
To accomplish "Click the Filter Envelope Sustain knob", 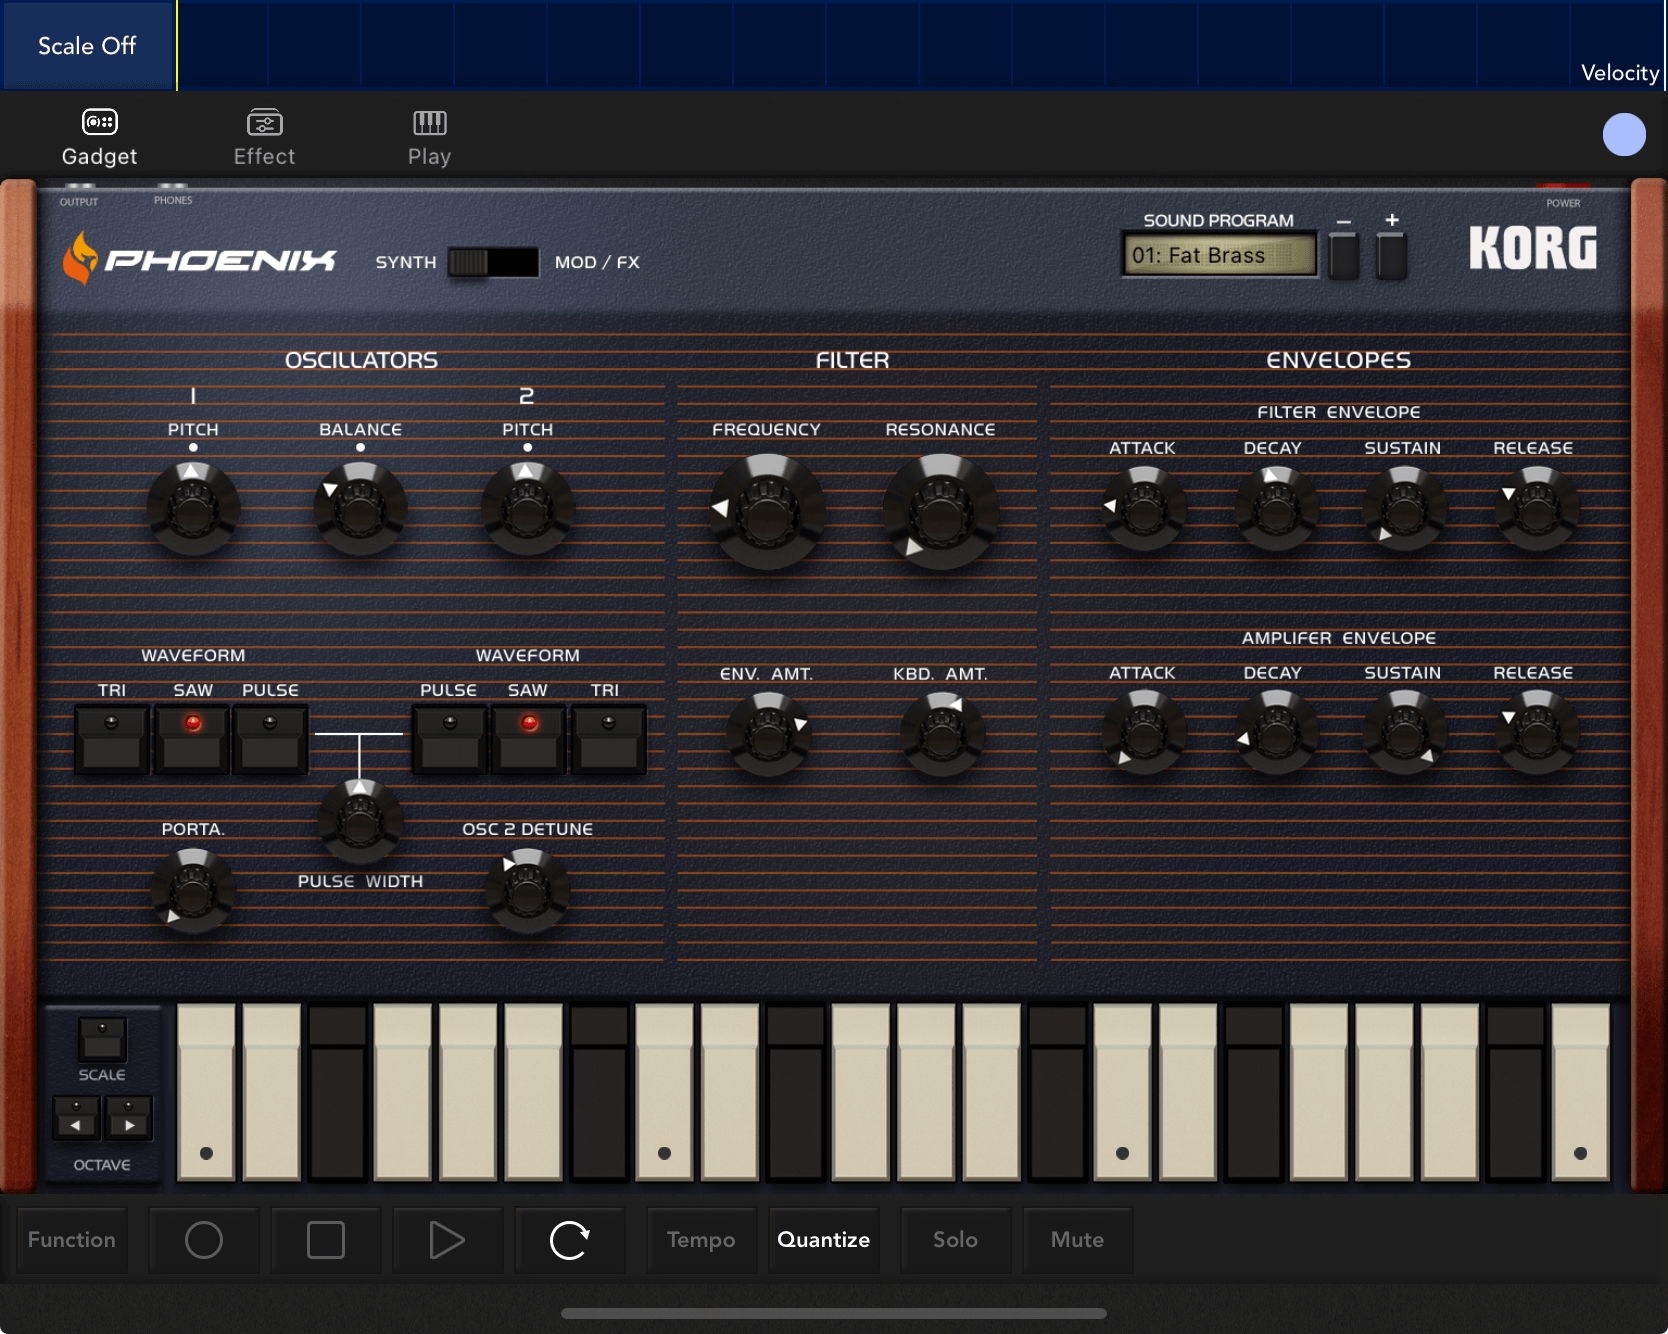I will click(x=1405, y=508).
